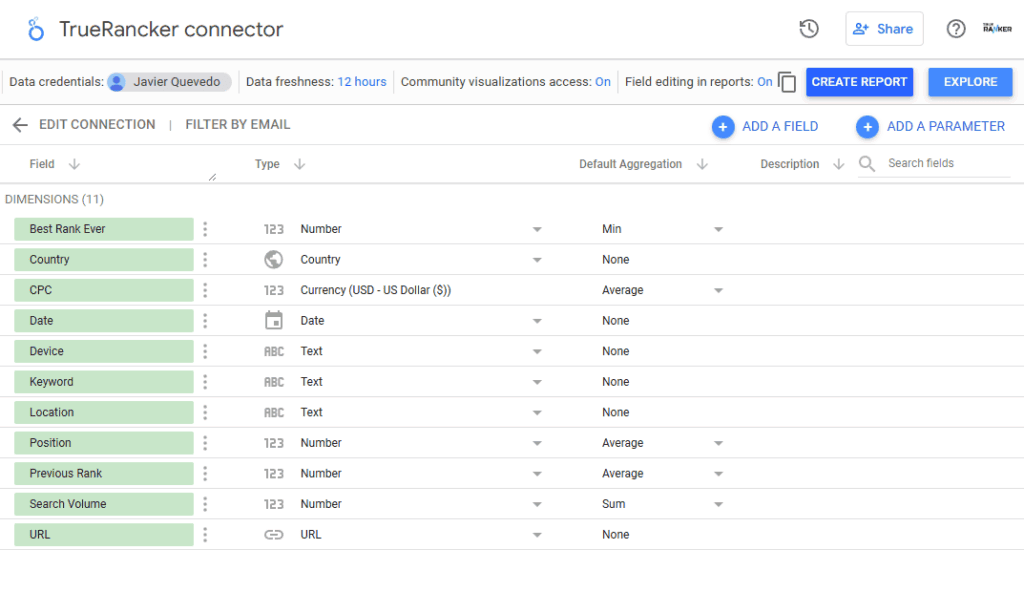Open Sum aggregation dropdown for Search Volume

tap(718, 504)
